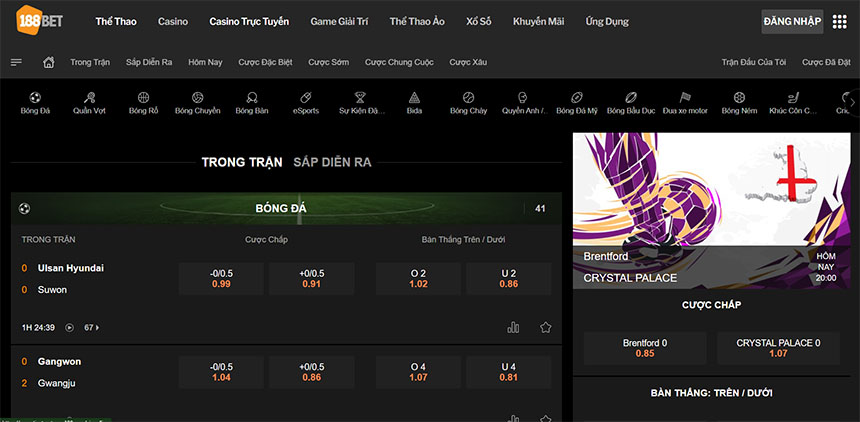Screen dimensions: 860x422
Task: Click the 188BET logo
Action: 39,20
